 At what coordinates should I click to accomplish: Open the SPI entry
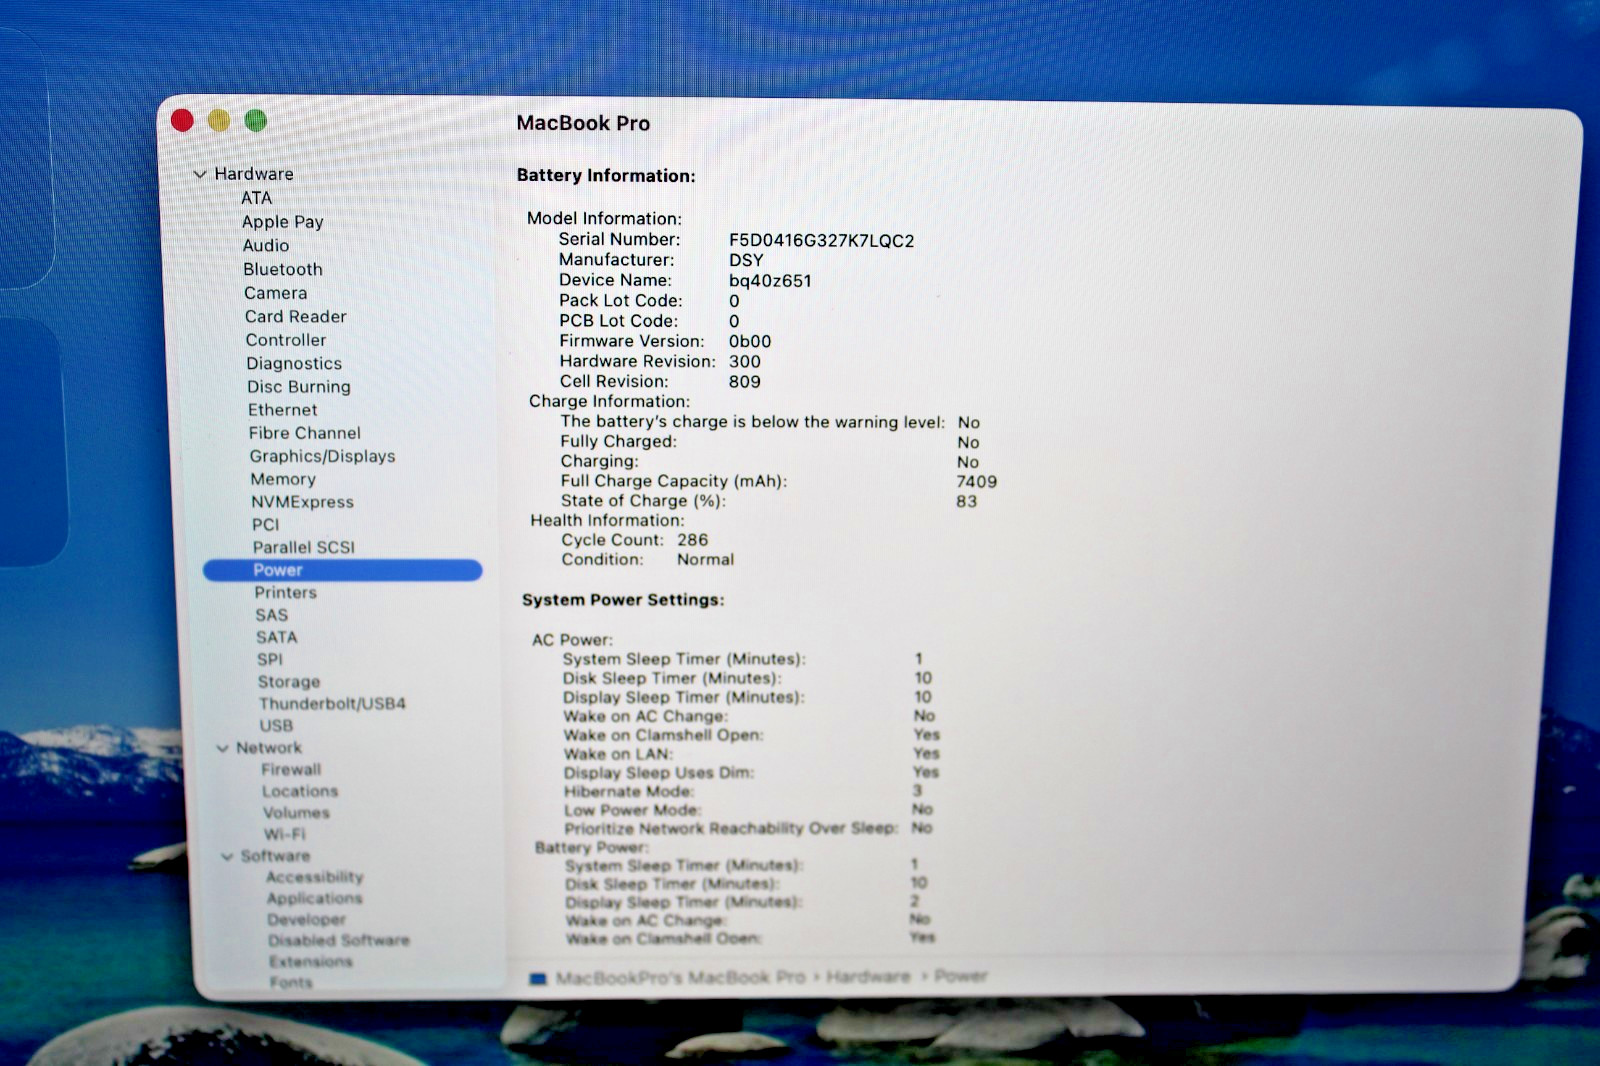270,659
